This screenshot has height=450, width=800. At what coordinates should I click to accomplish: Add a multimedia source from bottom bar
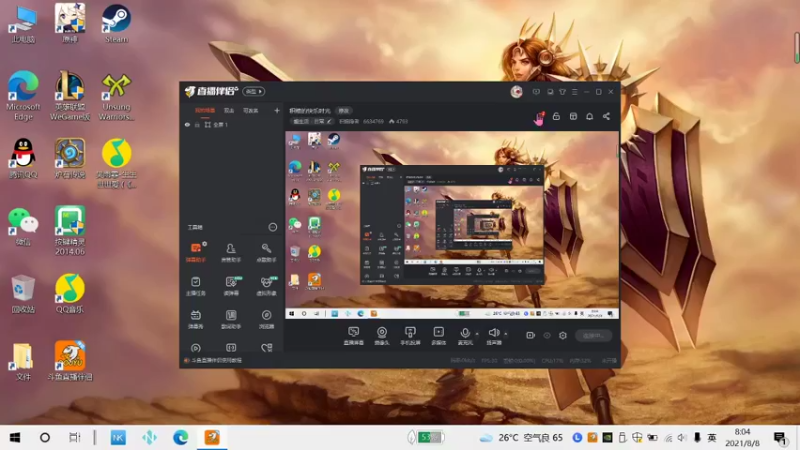pyautogui.click(x=439, y=336)
